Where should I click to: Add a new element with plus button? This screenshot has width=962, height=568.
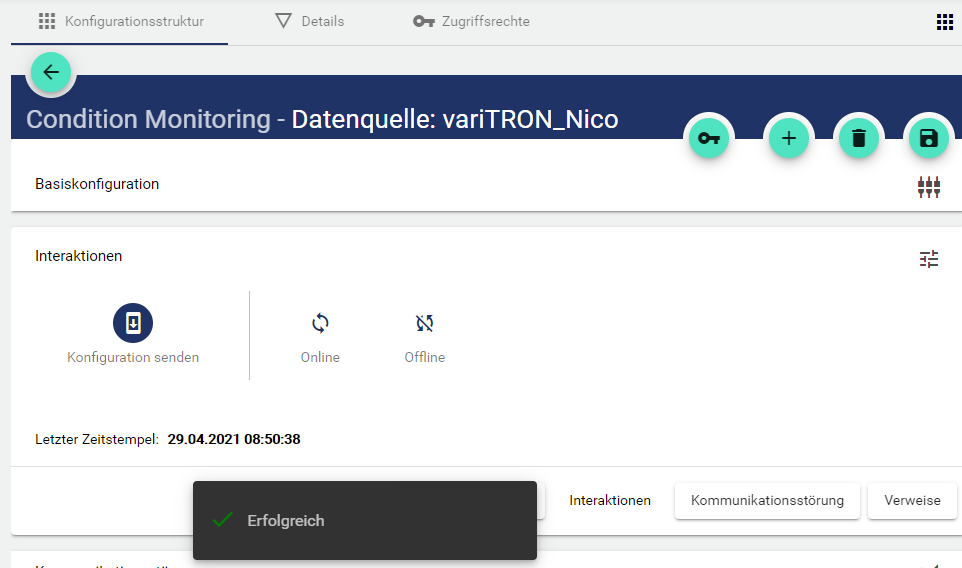pyautogui.click(x=788, y=139)
